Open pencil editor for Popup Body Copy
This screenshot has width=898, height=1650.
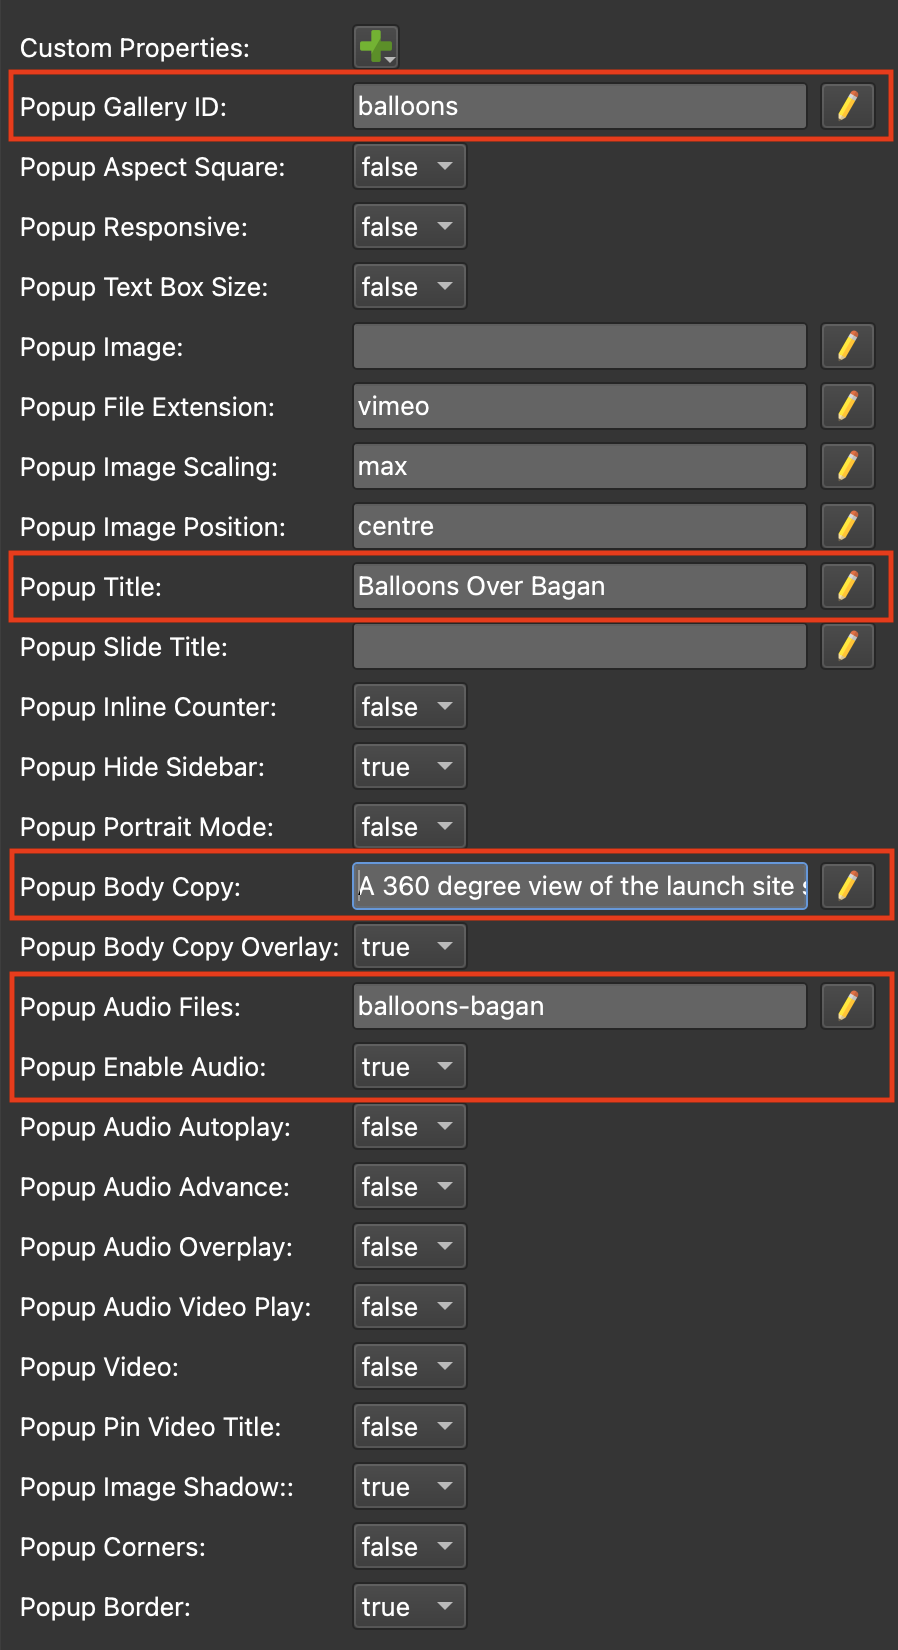click(848, 886)
